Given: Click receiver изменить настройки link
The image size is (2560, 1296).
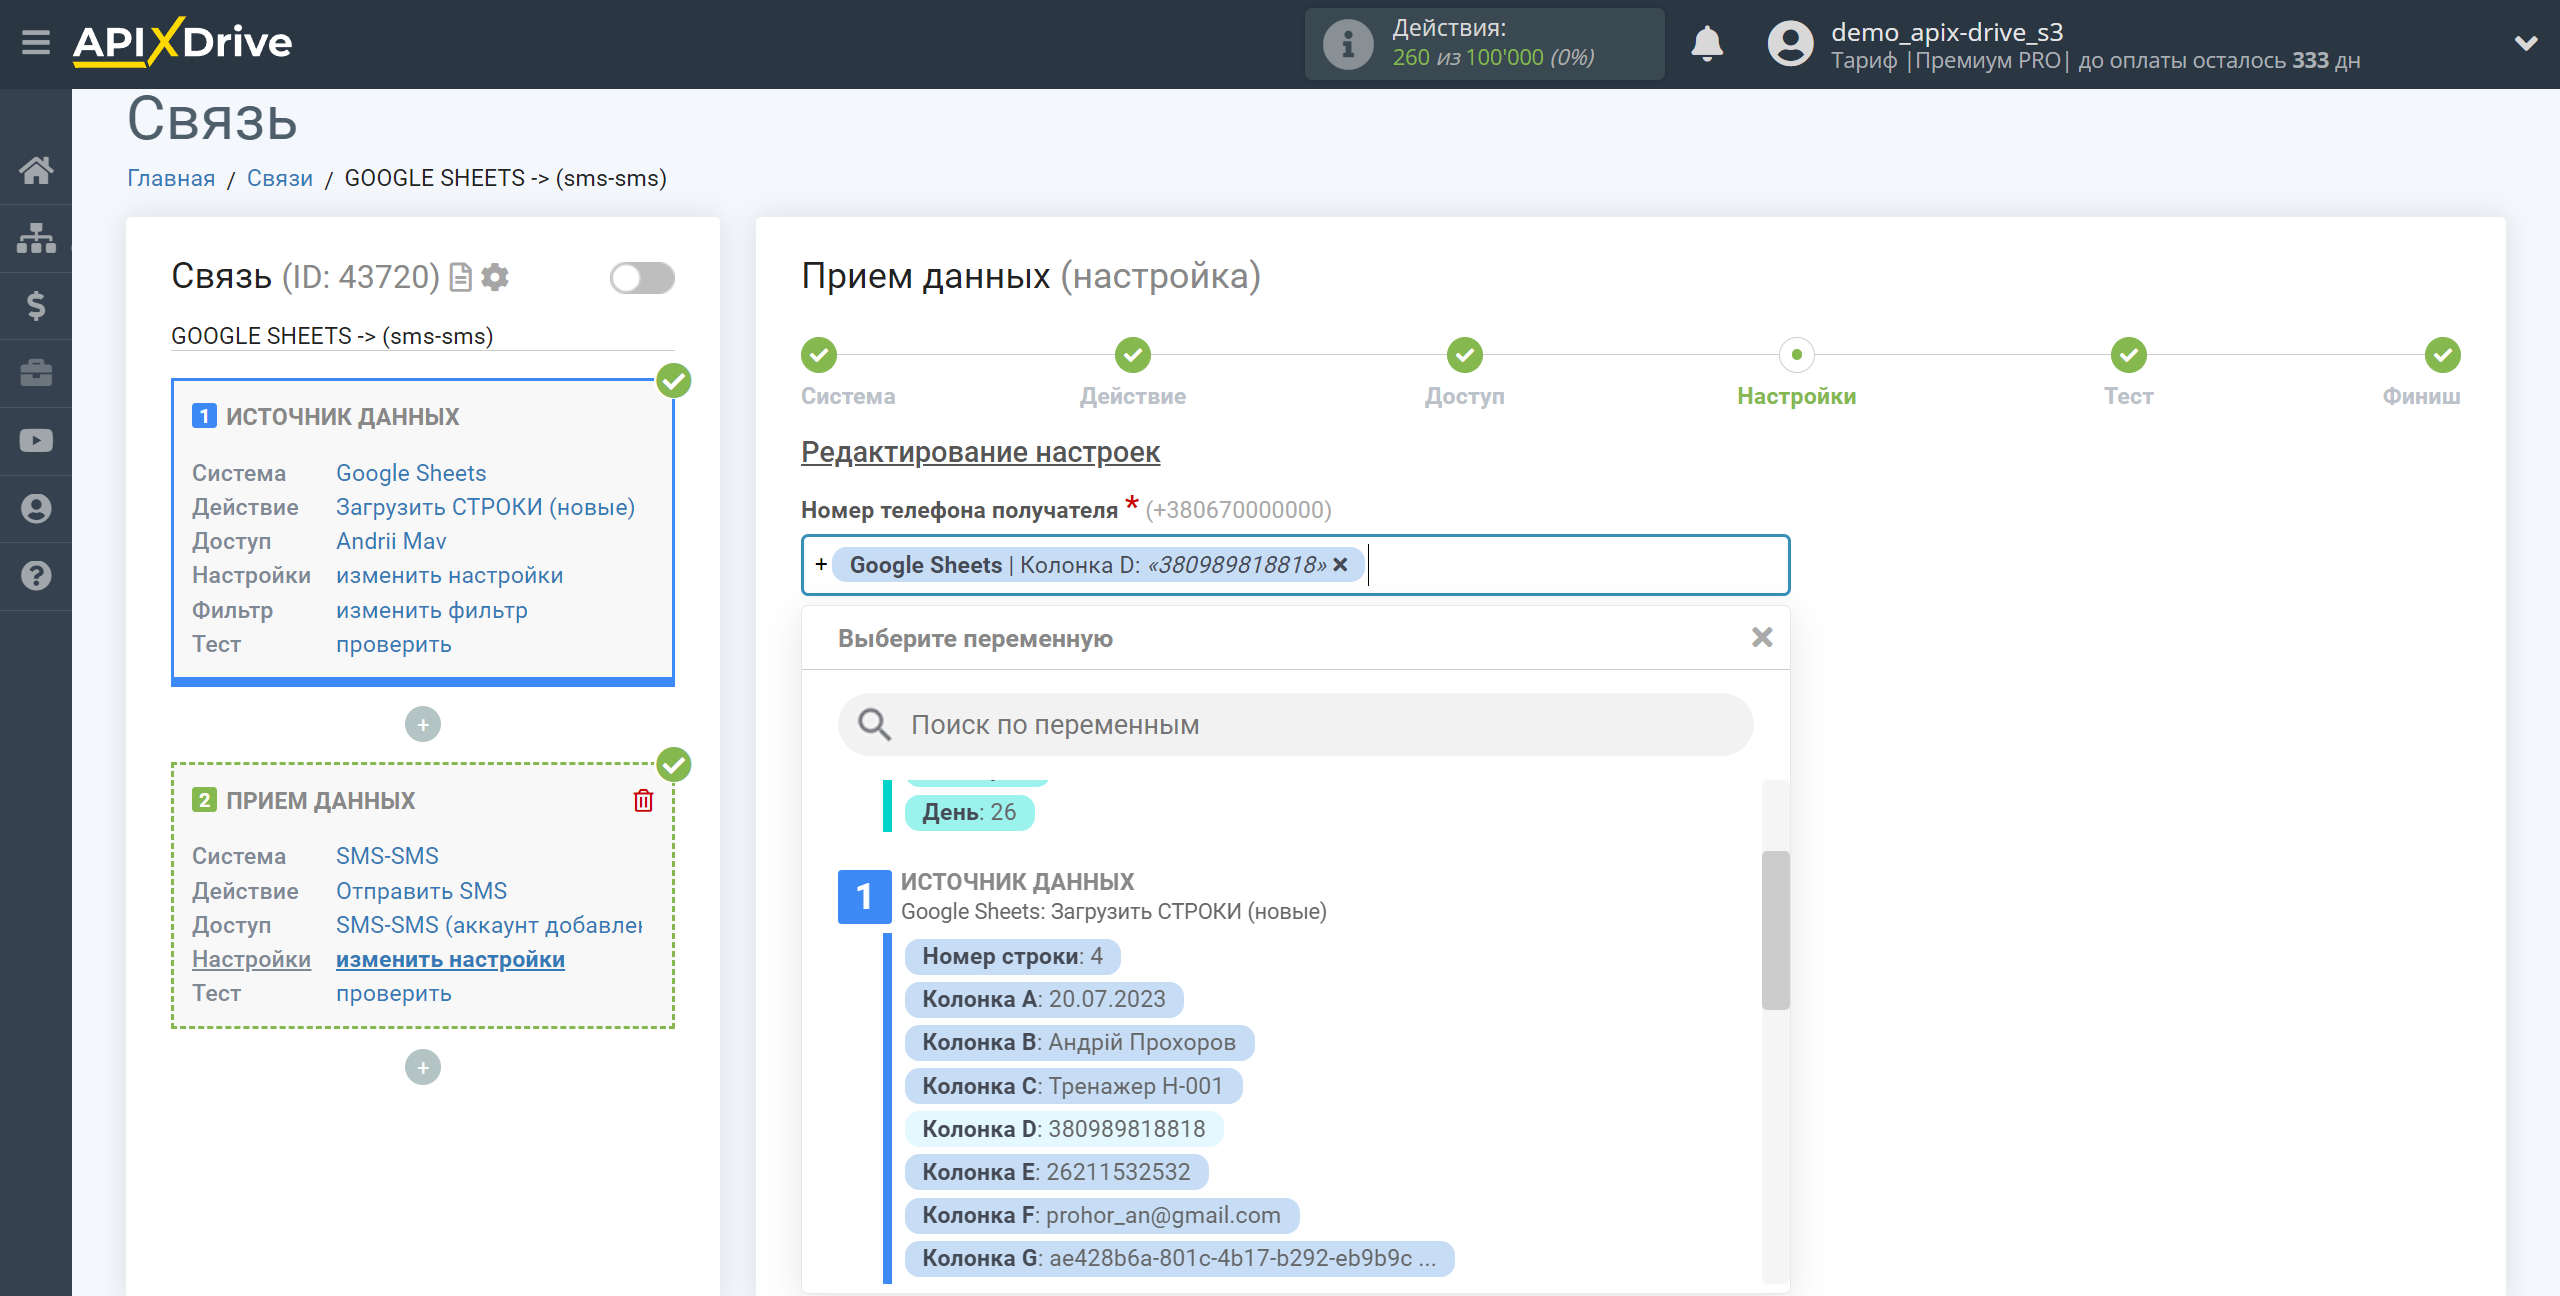Looking at the screenshot, I should click(450, 959).
